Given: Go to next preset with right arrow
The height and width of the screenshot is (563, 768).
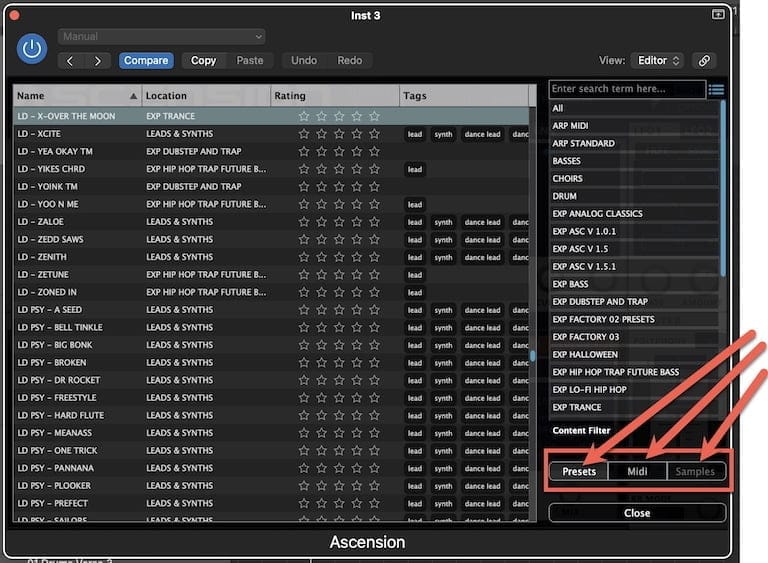Looking at the screenshot, I should point(97,61).
